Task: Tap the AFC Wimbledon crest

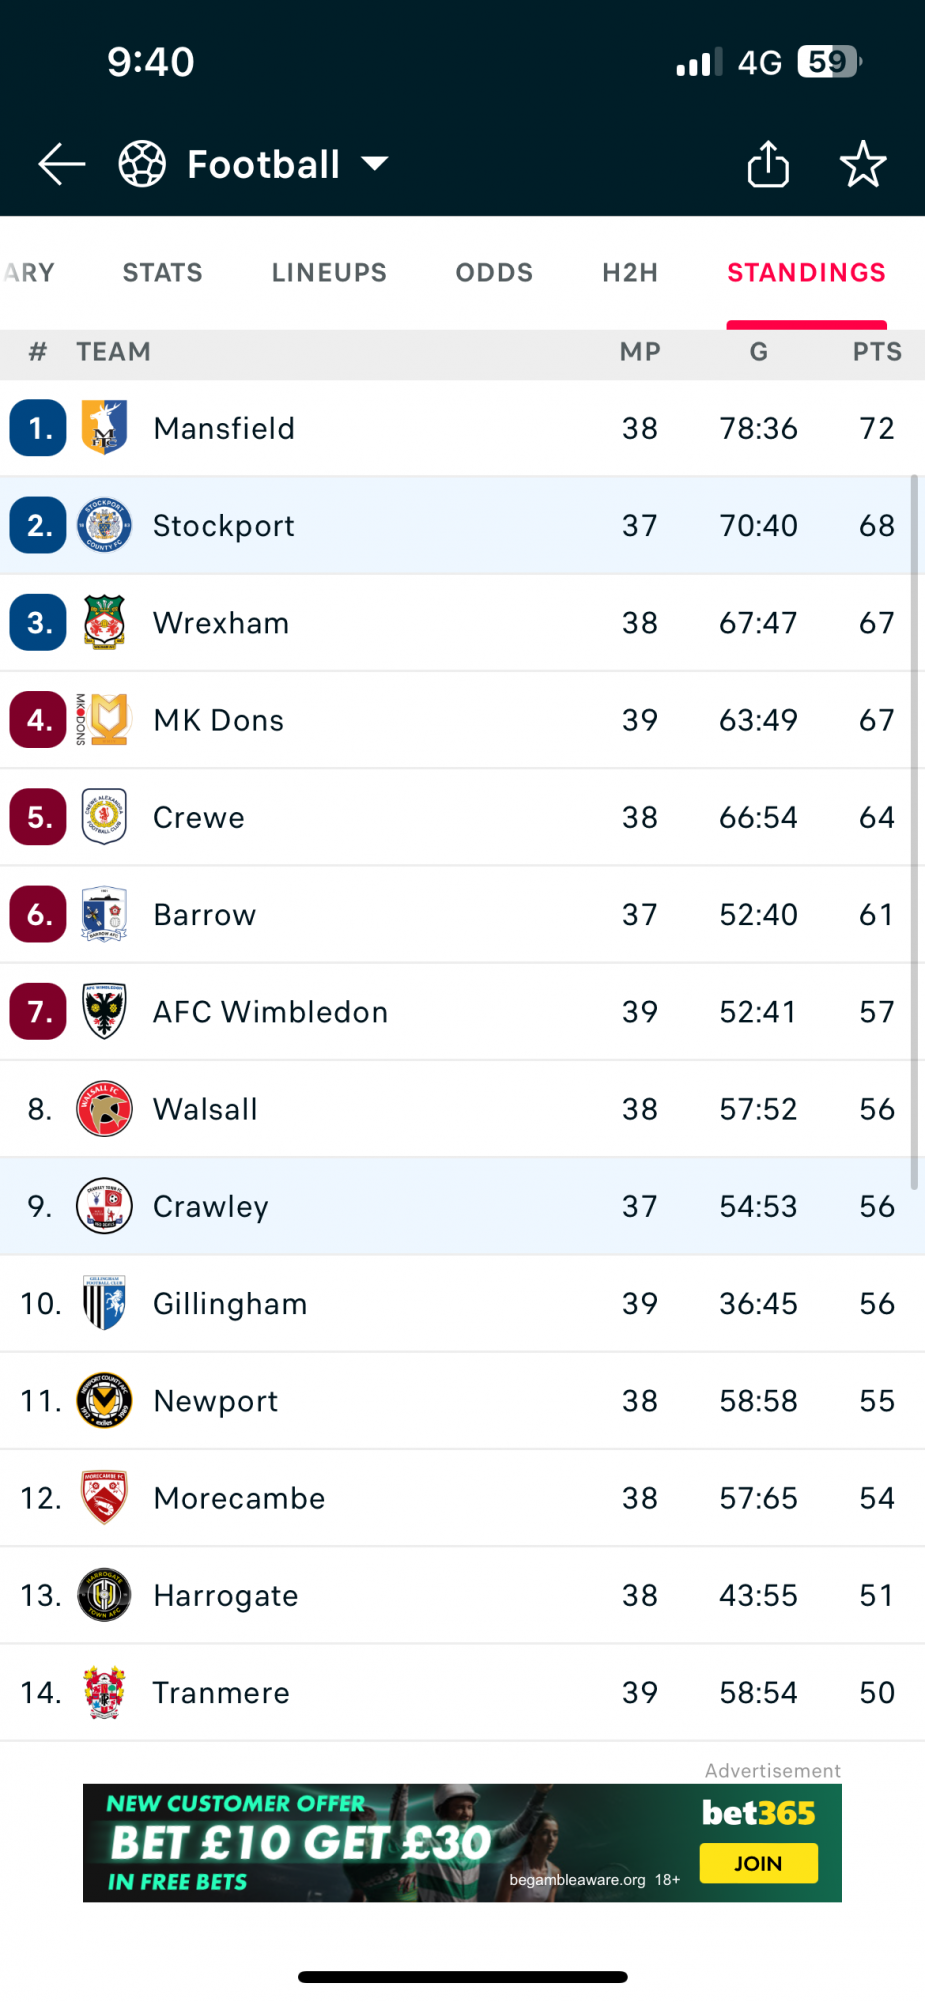Action: 104,1011
